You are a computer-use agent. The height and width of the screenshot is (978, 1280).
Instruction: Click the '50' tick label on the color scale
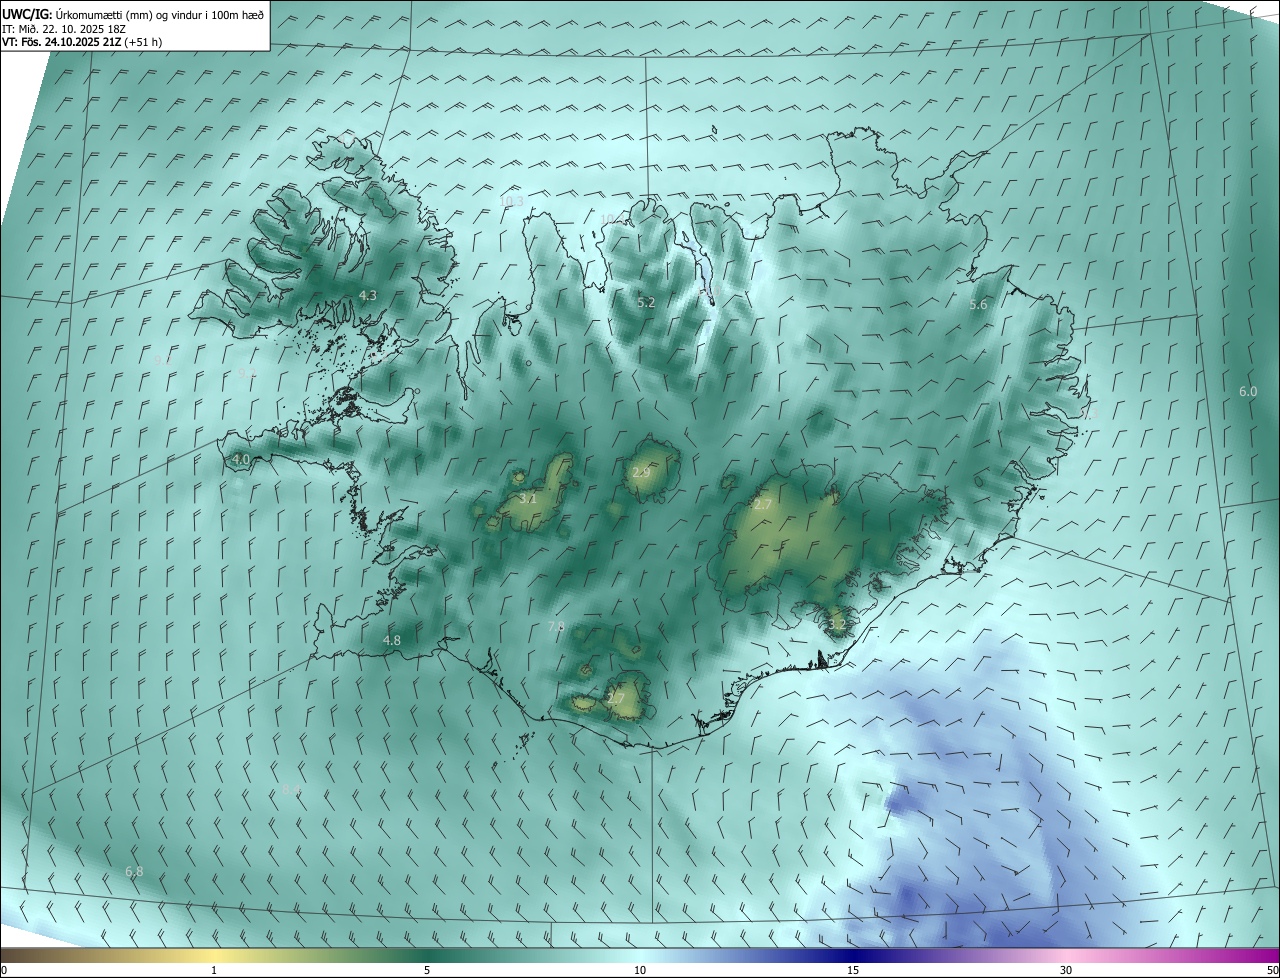(x=1272, y=970)
